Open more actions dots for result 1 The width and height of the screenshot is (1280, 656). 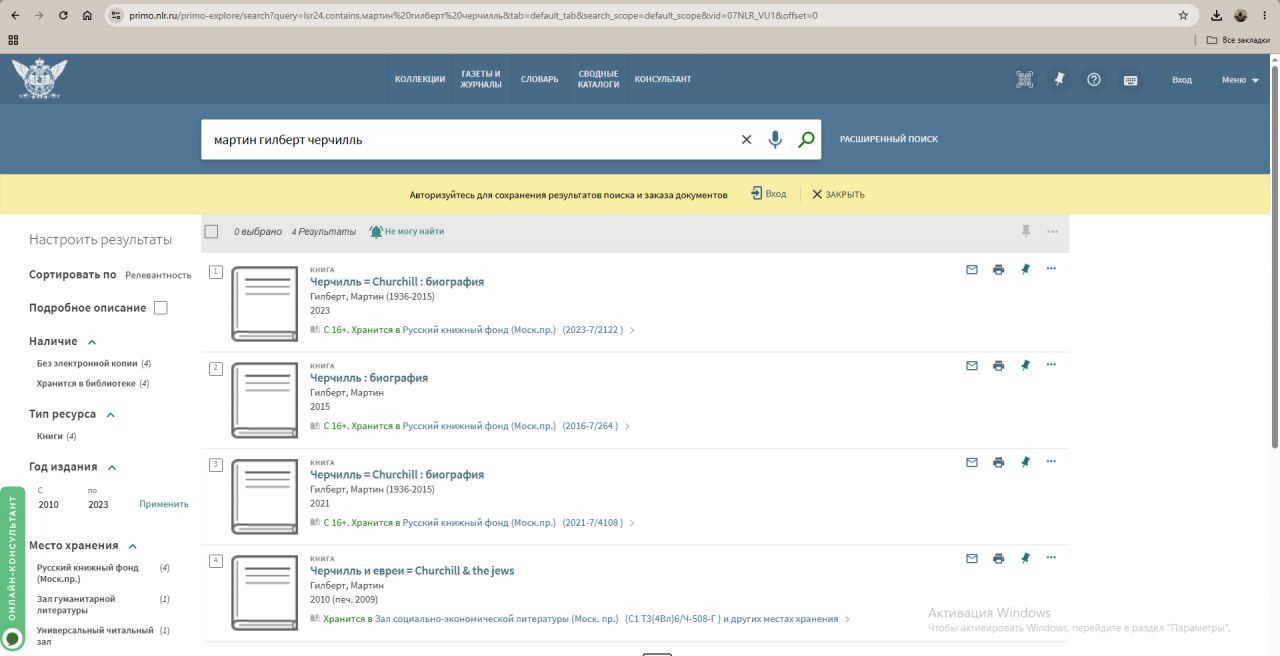coord(1051,268)
